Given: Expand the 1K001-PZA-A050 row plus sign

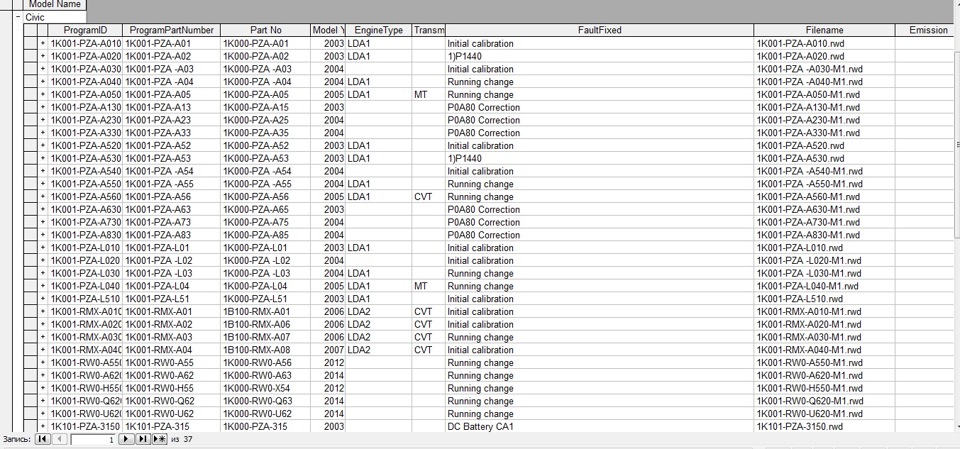Looking at the screenshot, I should click(42, 95).
